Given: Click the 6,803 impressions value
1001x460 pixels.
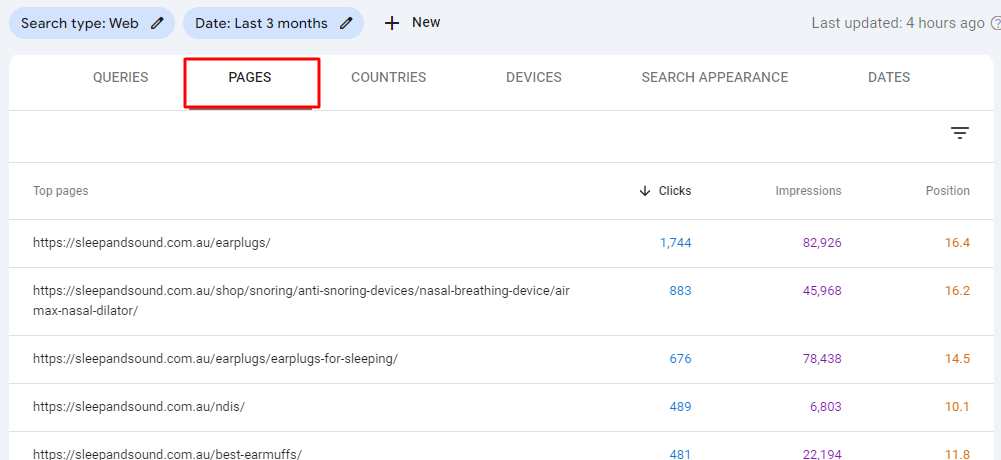Looking at the screenshot, I should [826, 407].
